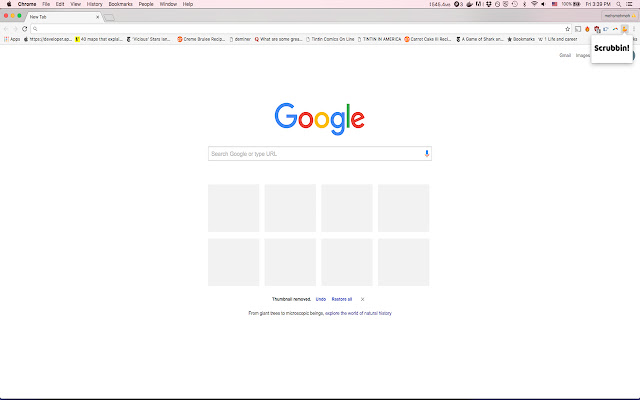The width and height of the screenshot is (640, 400).
Task: Click the Bluetooth menu bar icon
Action: pos(524,4)
